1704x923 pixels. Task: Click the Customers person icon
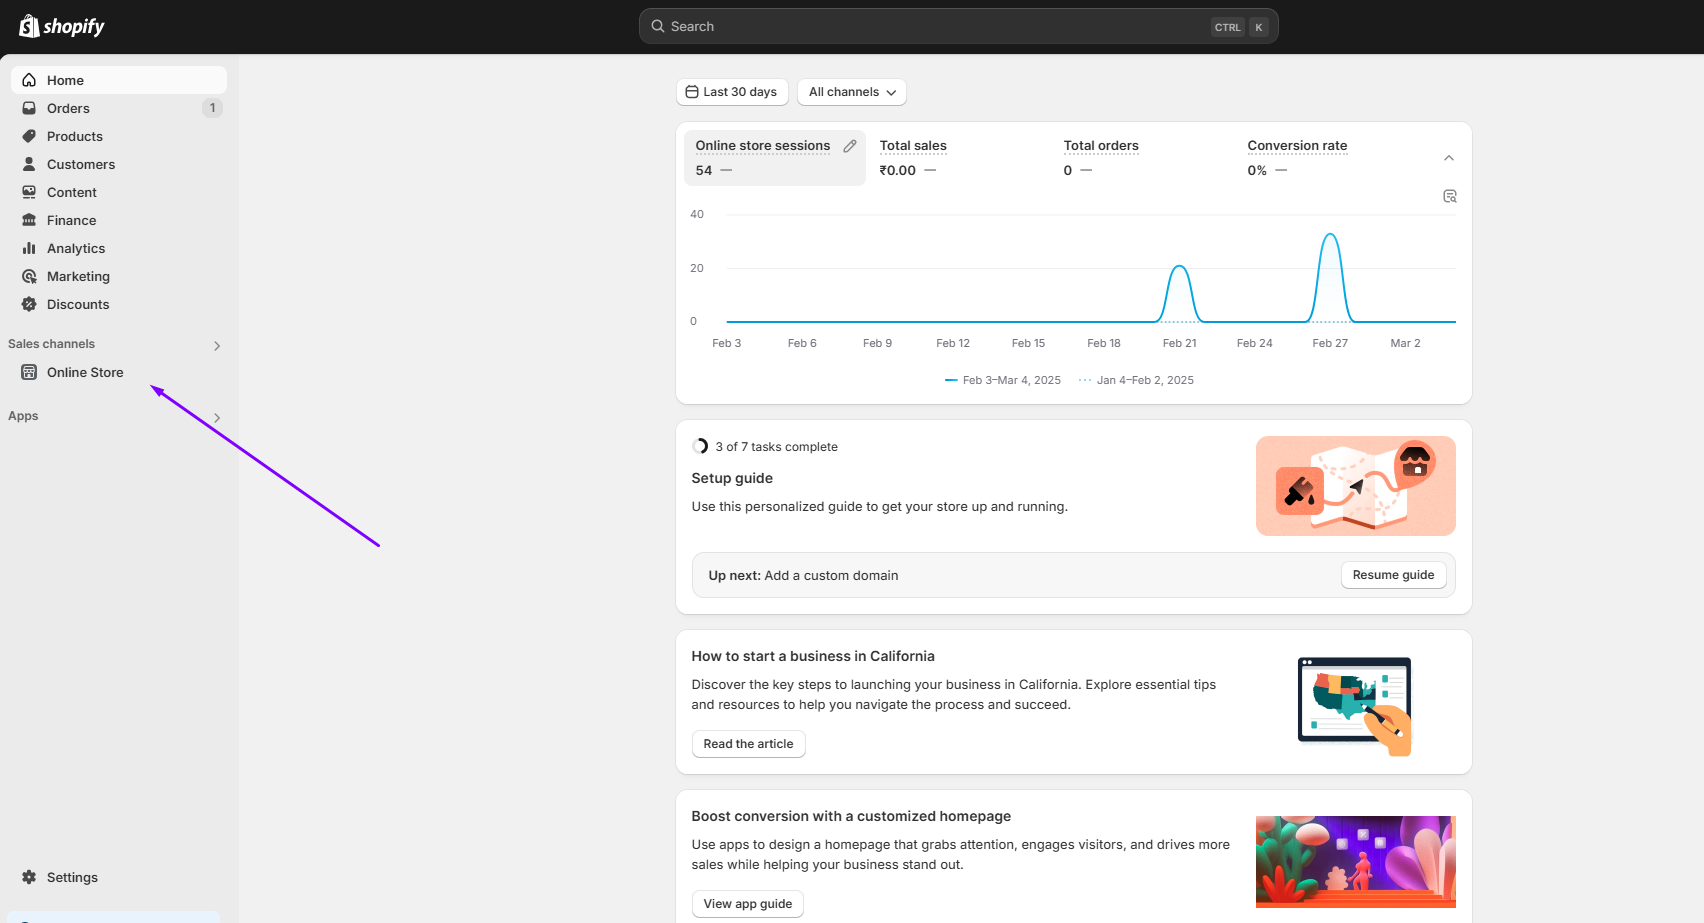29,164
